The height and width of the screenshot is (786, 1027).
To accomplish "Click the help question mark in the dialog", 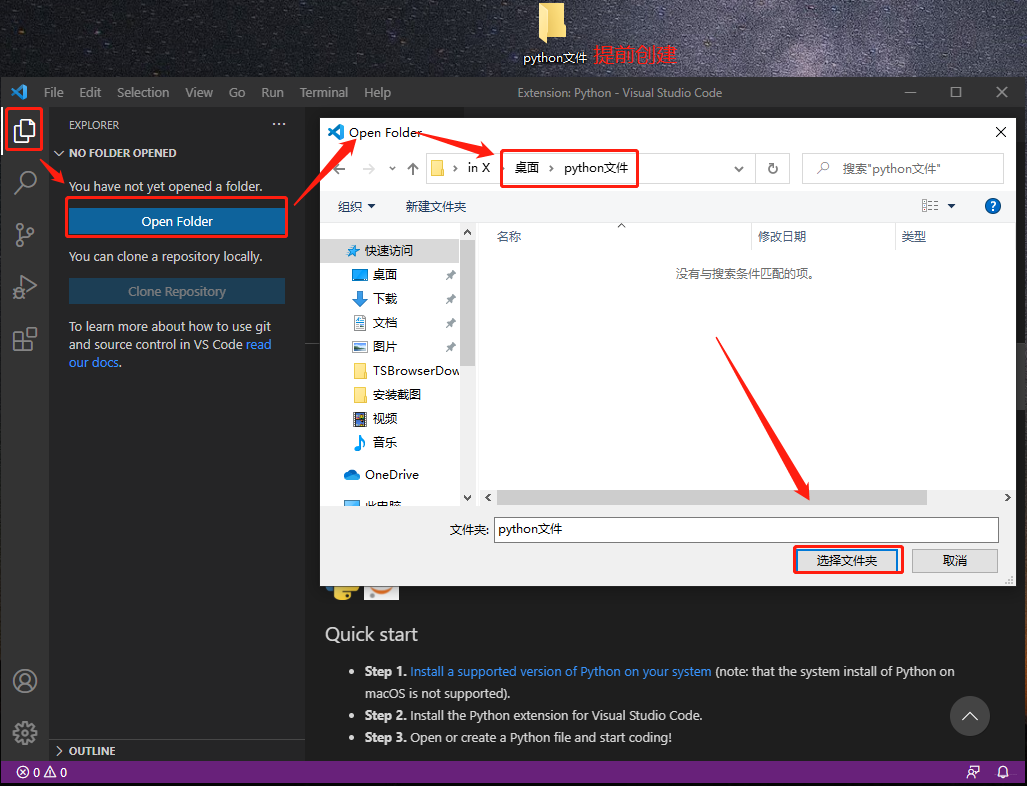I will coord(991,206).
